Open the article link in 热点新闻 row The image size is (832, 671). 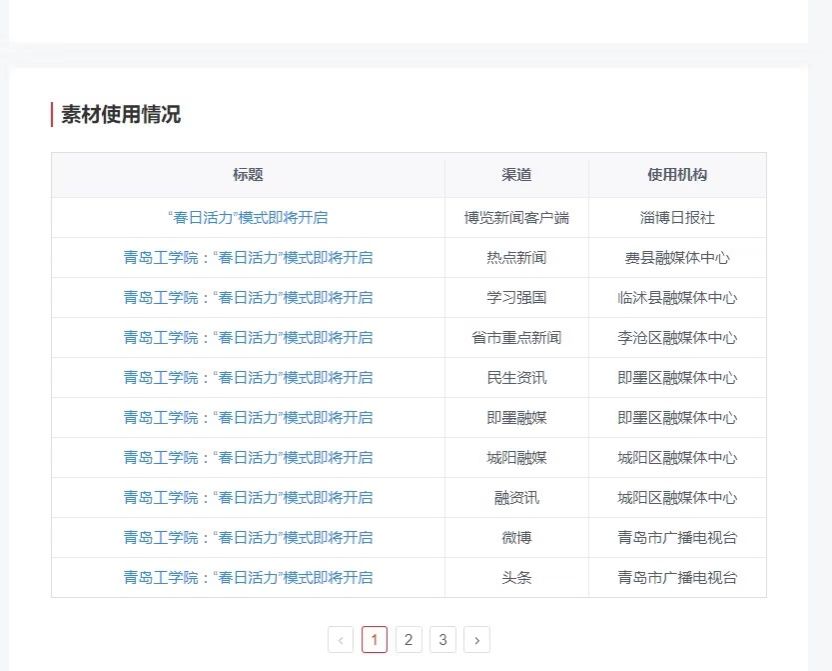248,257
